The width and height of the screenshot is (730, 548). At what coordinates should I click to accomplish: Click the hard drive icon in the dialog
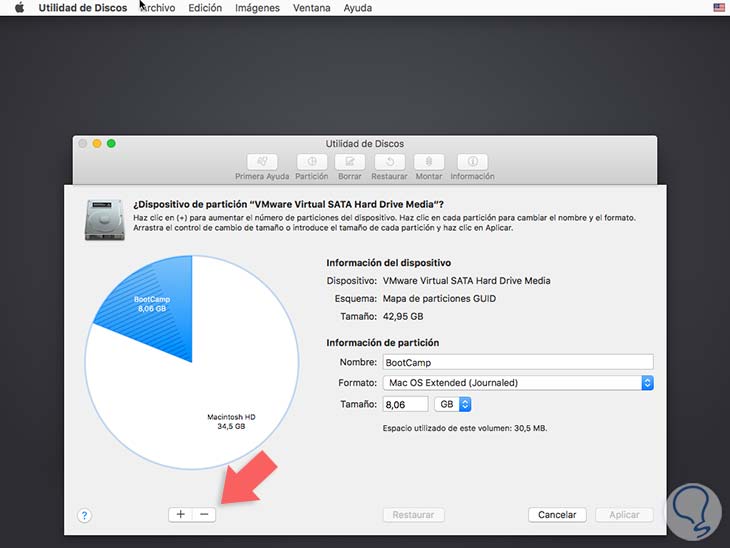tap(105, 220)
